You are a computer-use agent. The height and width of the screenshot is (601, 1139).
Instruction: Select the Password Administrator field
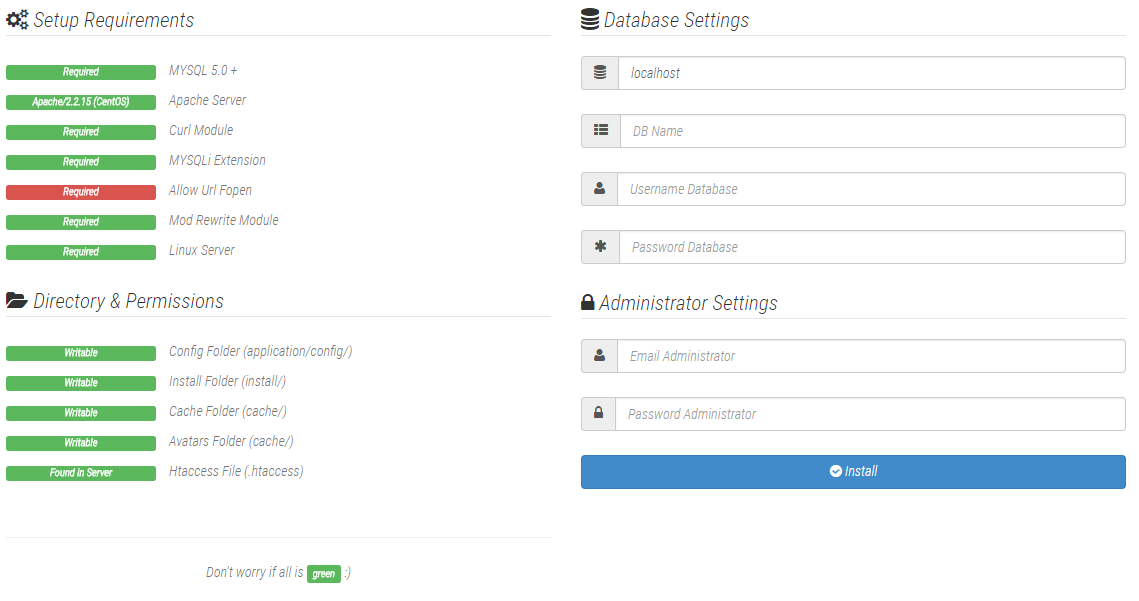[870, 414]
